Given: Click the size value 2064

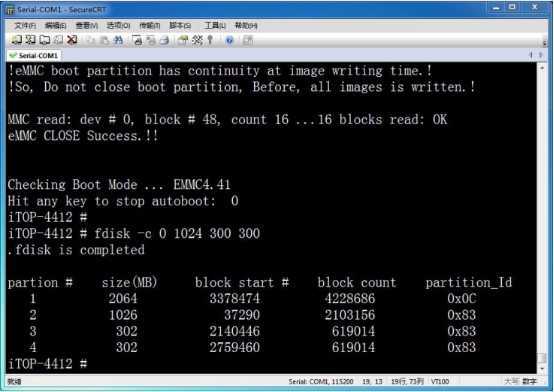Looking at the screenshot, I should (x=123, y=299).
